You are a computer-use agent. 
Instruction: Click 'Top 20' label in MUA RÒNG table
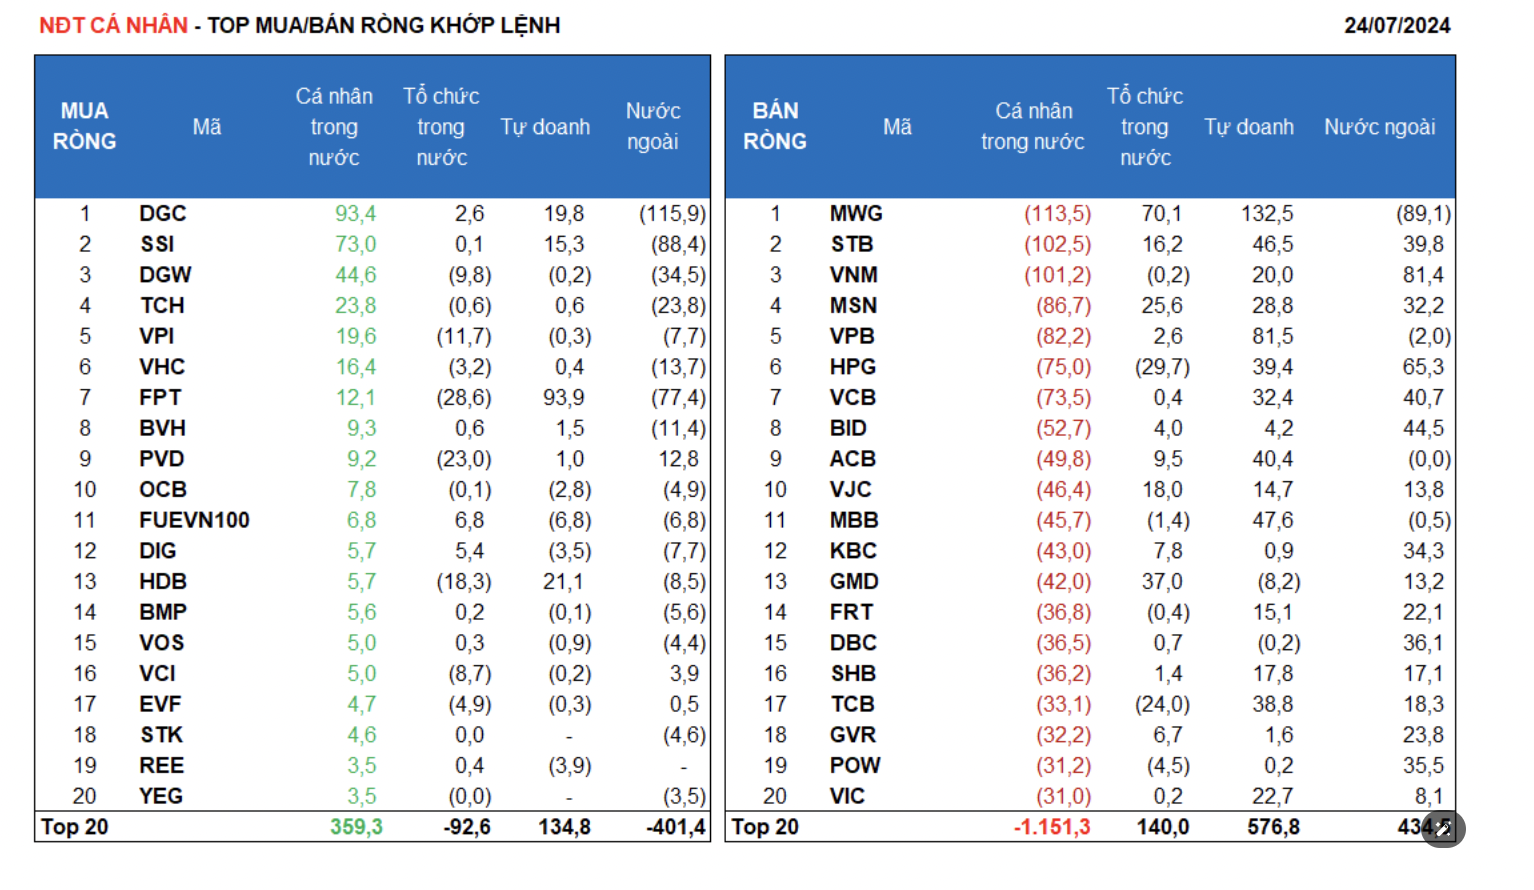point(75,827)
